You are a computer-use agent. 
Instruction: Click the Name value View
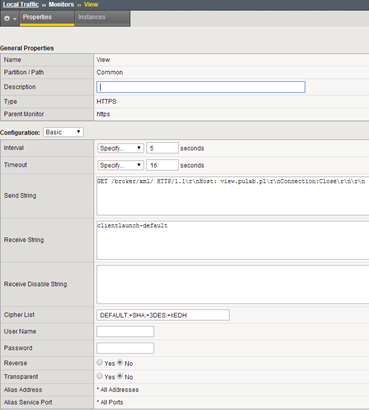pos(103,60)
